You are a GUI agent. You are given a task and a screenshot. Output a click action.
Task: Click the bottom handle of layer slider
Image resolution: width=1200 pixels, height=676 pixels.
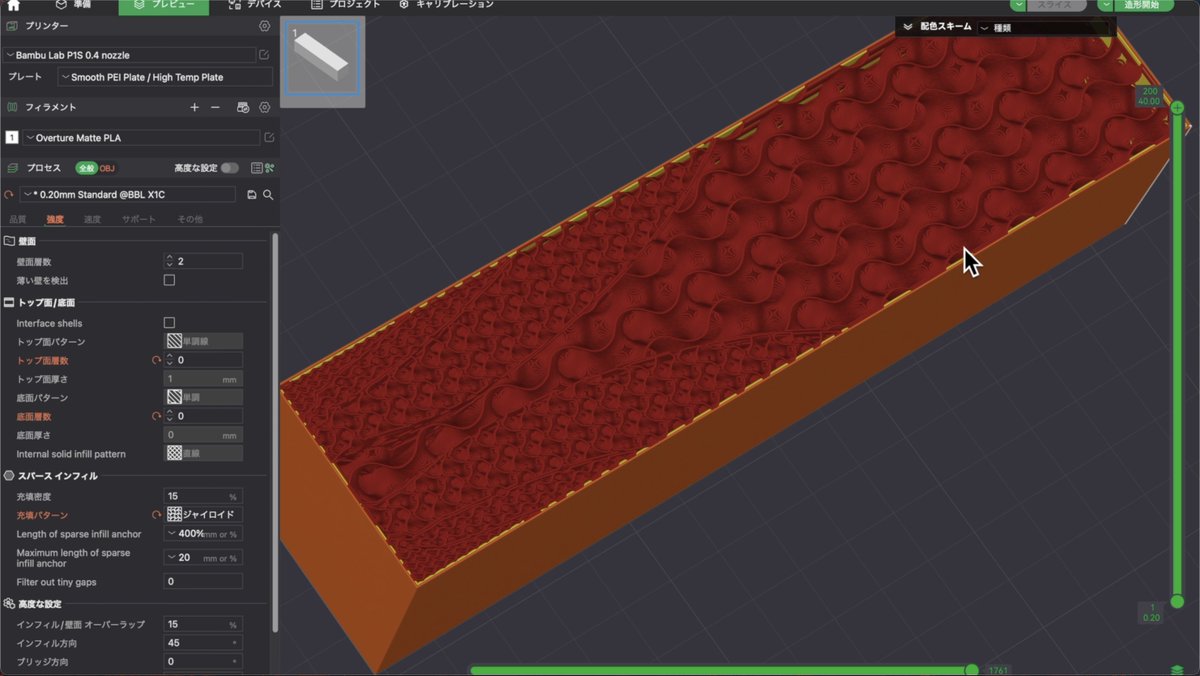coord(1177,601)
